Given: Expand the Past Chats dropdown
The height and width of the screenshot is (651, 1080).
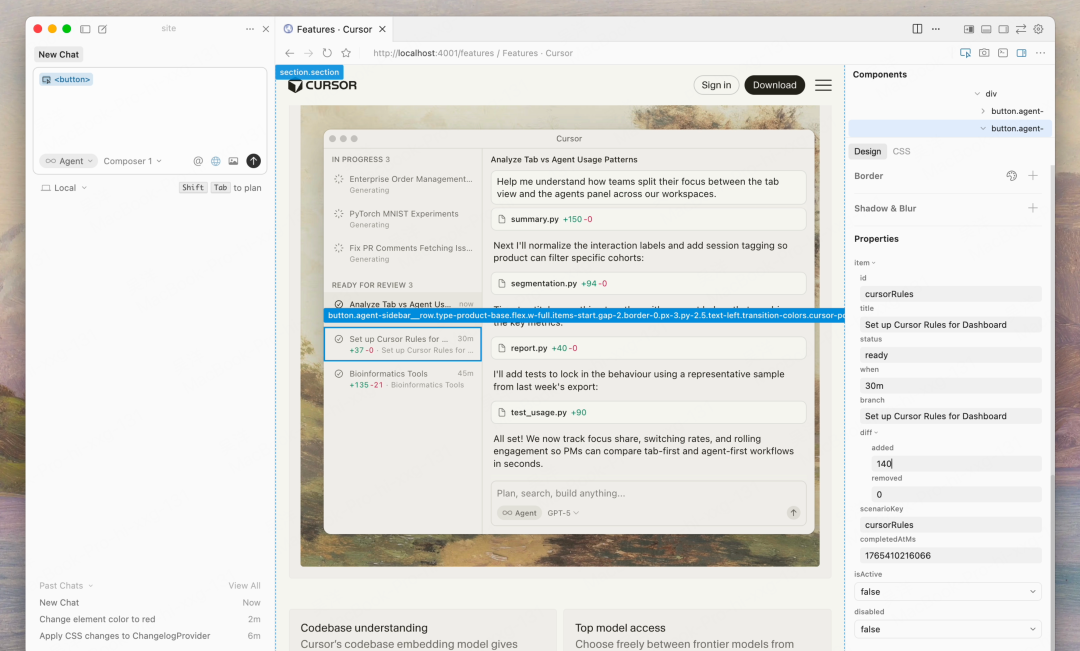Looking at the screenshot, I should 66,586.
